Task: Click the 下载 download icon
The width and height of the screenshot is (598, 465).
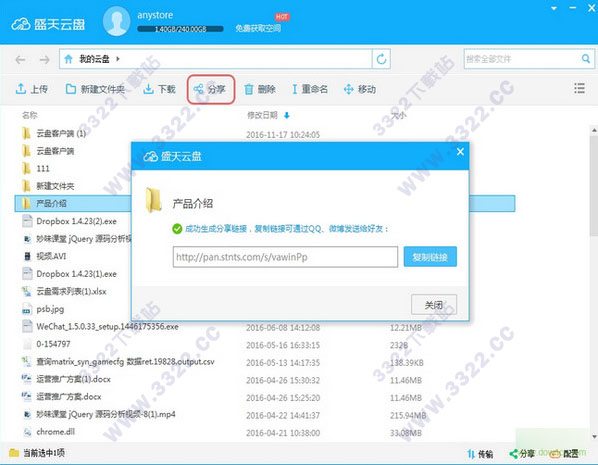Action: point(148,89)
